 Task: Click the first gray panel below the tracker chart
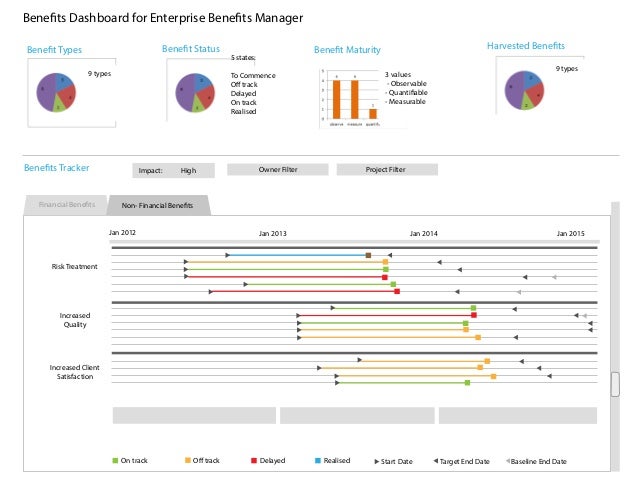click(x=194, y=416)
